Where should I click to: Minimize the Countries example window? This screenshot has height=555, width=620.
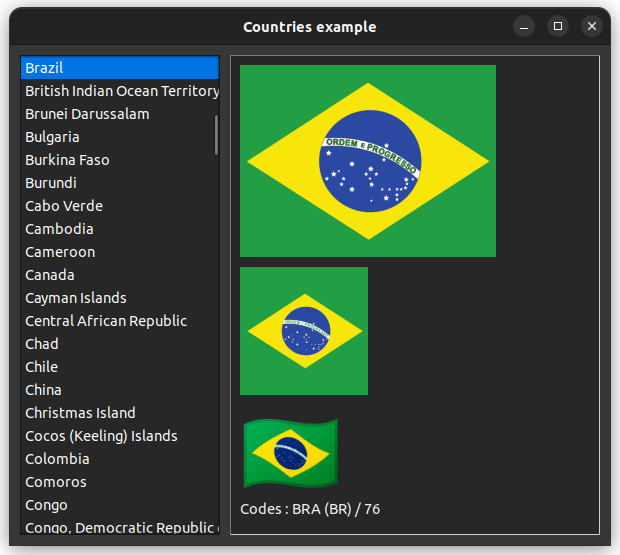pyautogui.click(x=524, y=26)
